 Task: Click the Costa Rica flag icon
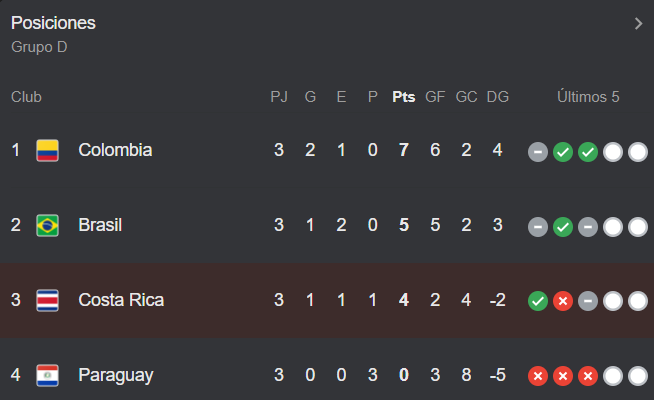(47, 300)
